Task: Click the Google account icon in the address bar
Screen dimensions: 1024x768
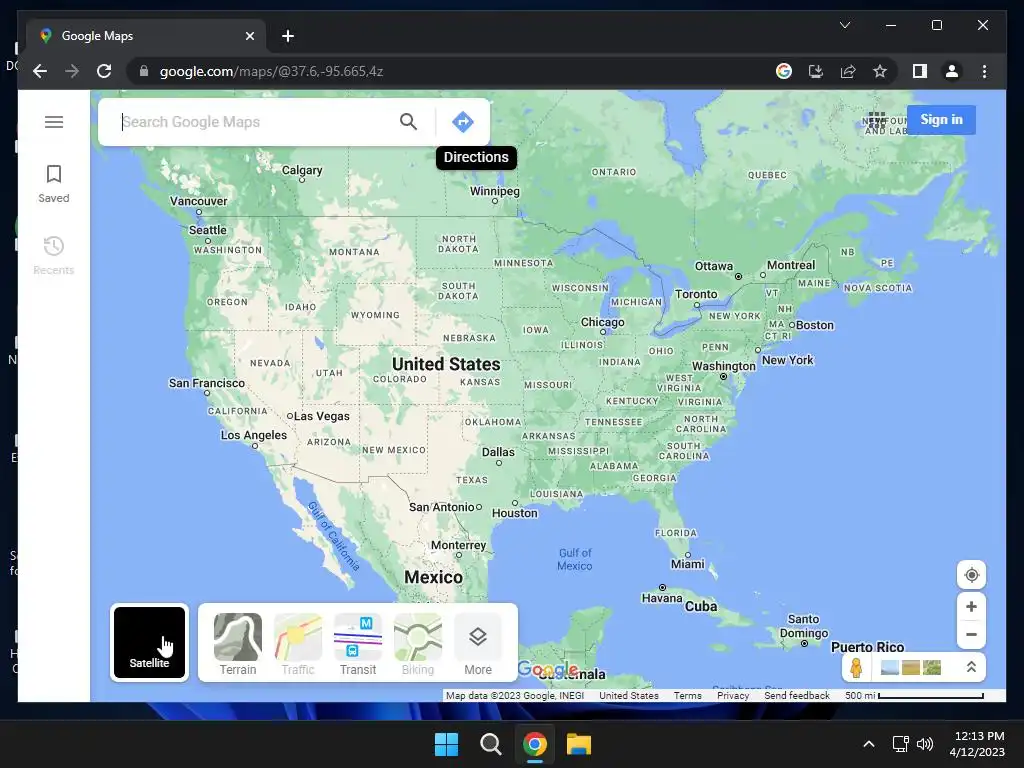Action: (x=784, y=71)
